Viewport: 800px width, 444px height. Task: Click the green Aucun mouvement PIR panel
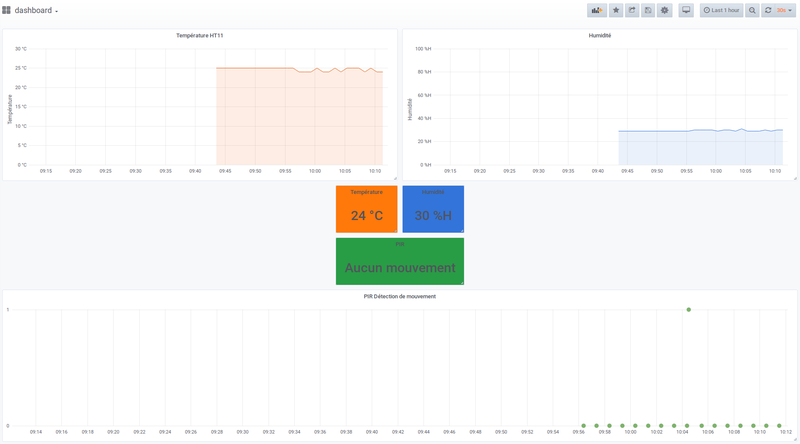pos(399,267)
